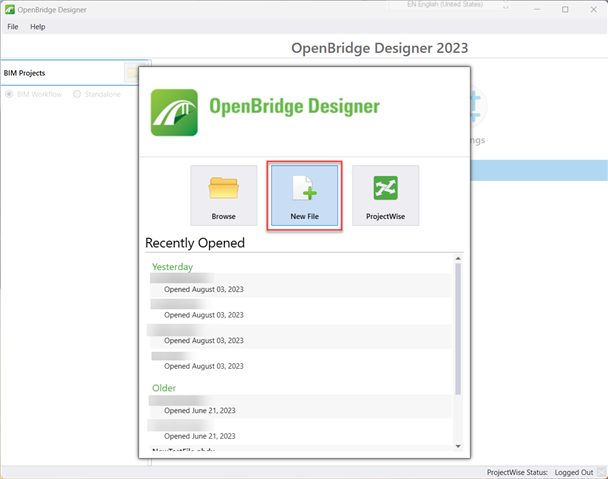This screenshot has width=608, height=479.
Task: Click the Older group heading
Action: point(164,388)
